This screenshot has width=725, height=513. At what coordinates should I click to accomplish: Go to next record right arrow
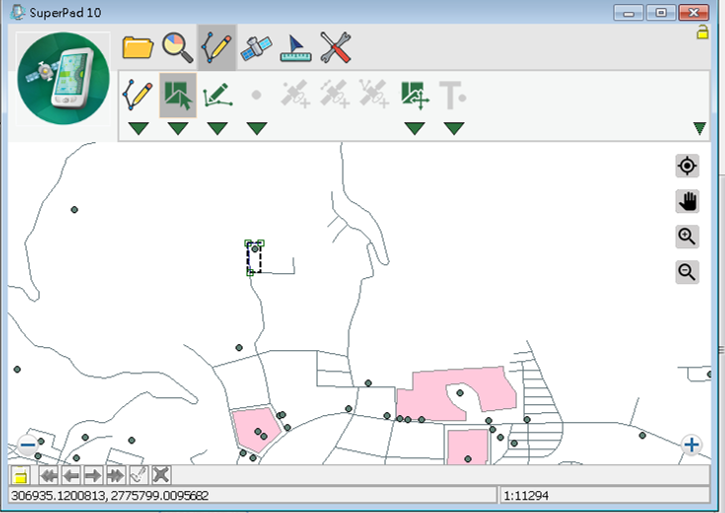[93, 475]
